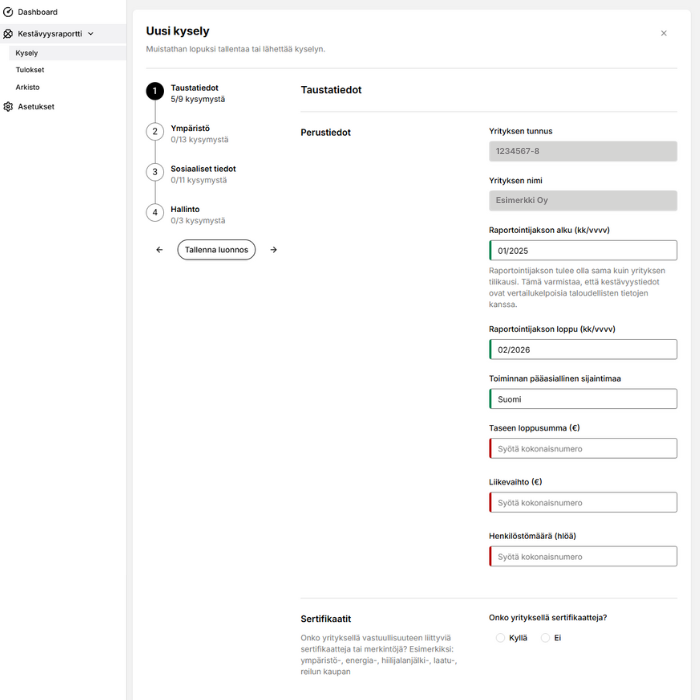
Task: Focus the Liikevaihto input field
Action: [x=583, y=503]
